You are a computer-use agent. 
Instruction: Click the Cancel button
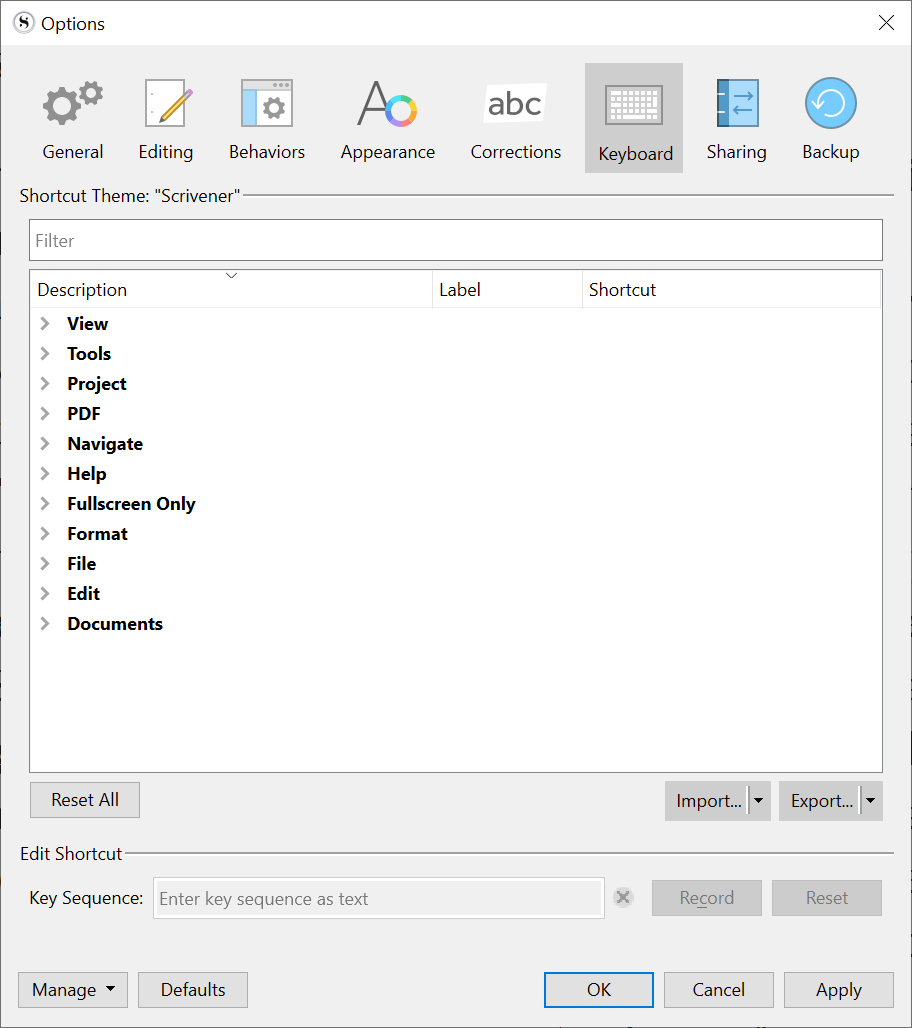[x=719, y=989]
